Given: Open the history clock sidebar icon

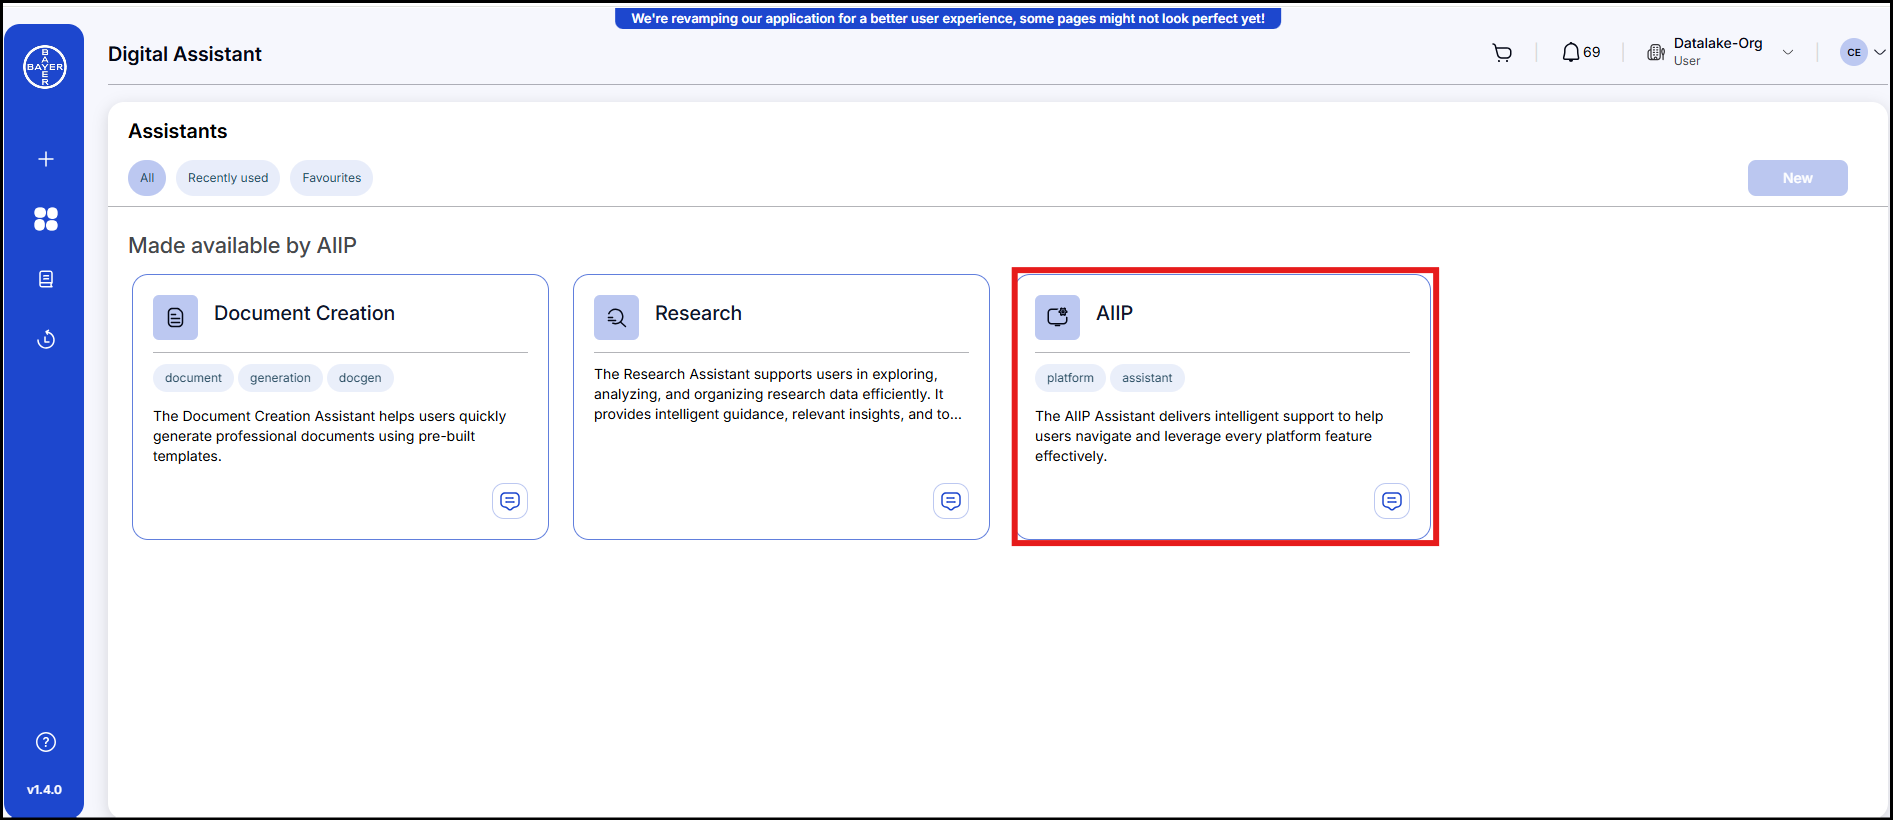Looking at the screenshot, I should [45, 339].
